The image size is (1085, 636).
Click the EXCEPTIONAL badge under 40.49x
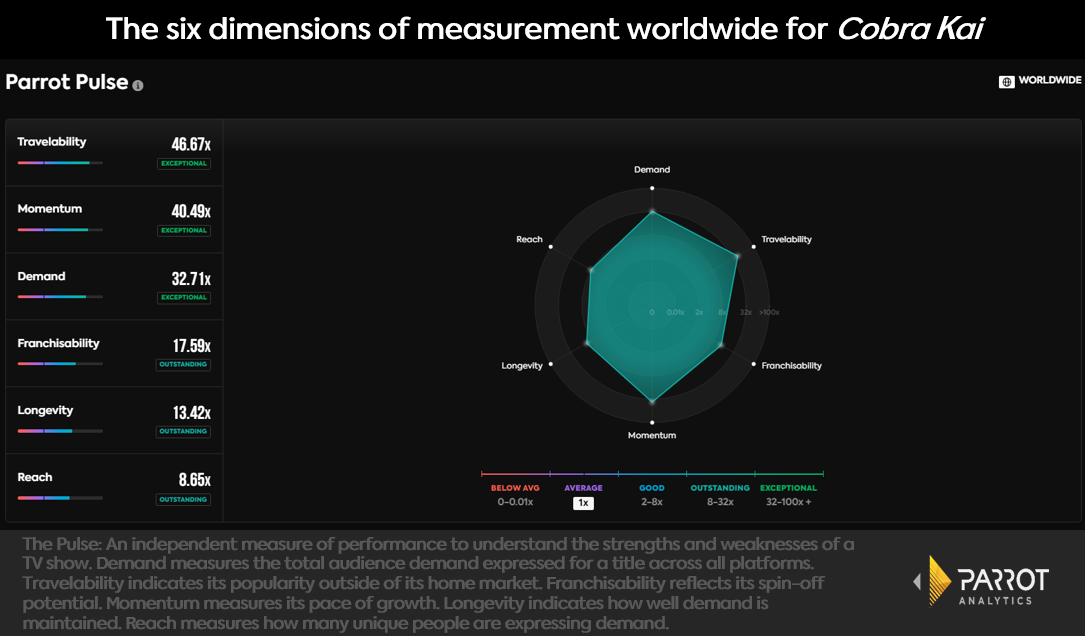coord(184,230)
